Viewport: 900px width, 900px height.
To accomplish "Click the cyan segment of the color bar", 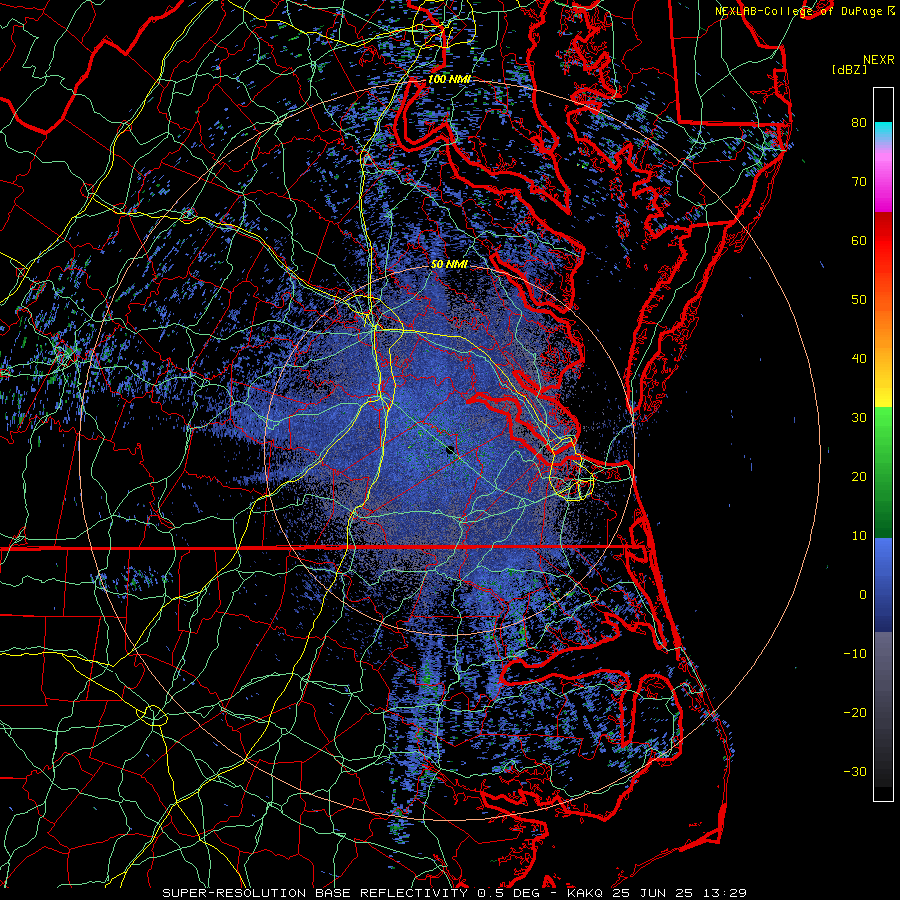I will pyautogui.click(x=883, y=131).
